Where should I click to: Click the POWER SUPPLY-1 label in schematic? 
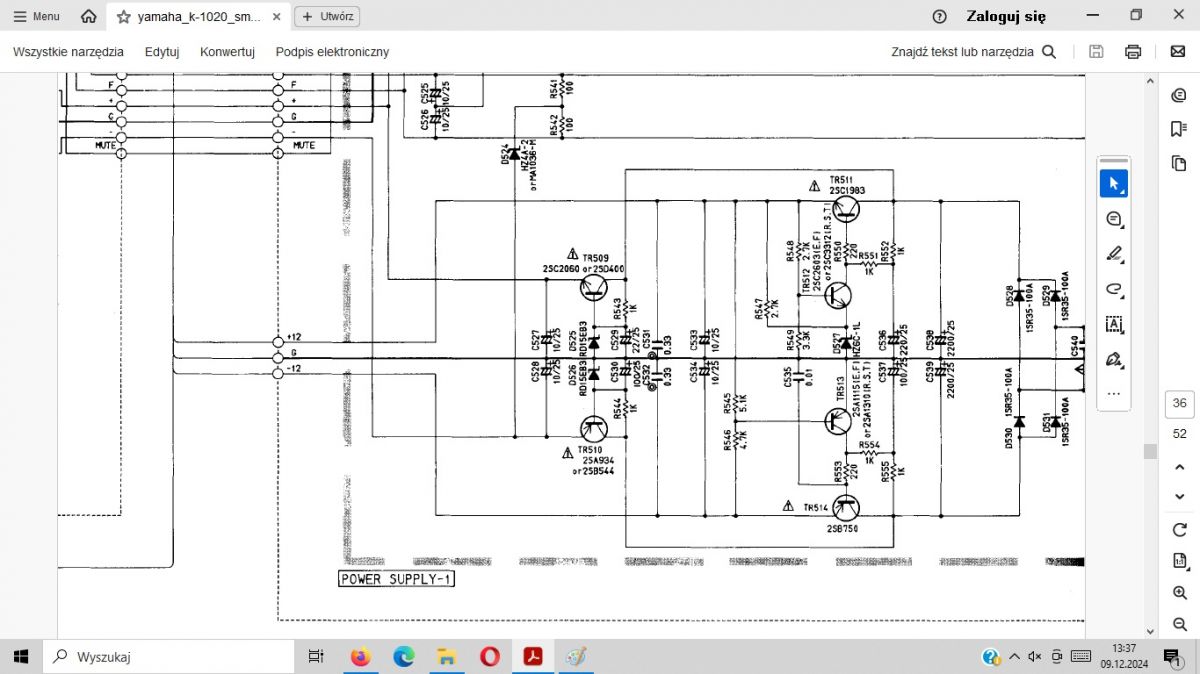(396, 579)
